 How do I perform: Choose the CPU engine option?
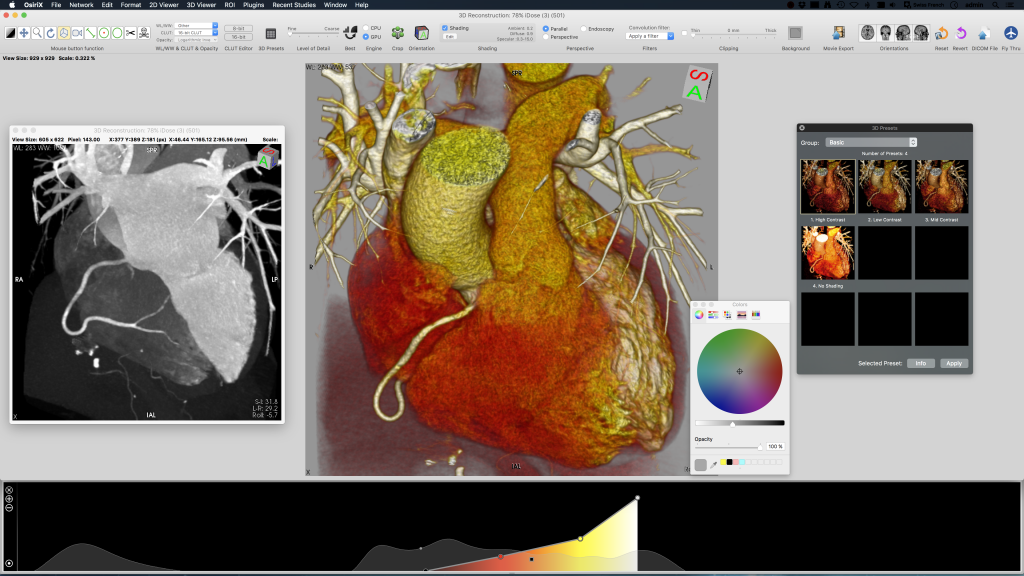pyautogui.click(x=365, y=28)
